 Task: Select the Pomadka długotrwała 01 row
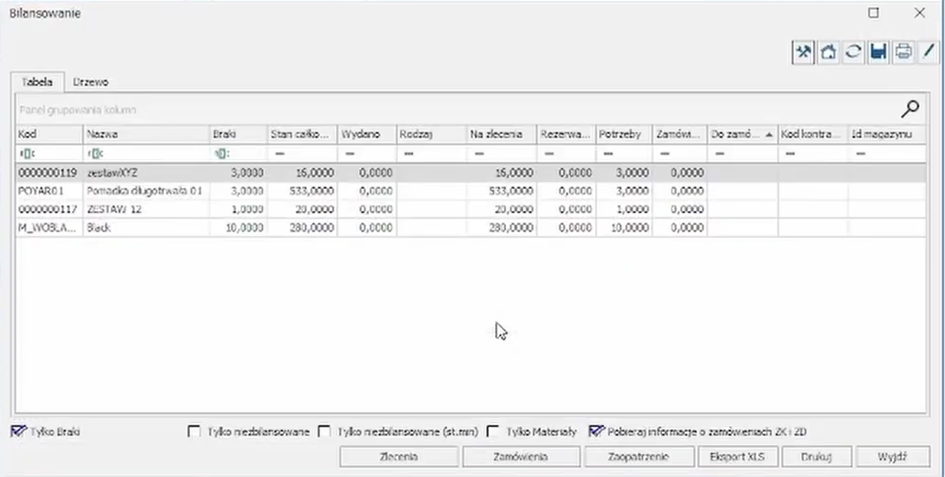click(x=145, y=191)
